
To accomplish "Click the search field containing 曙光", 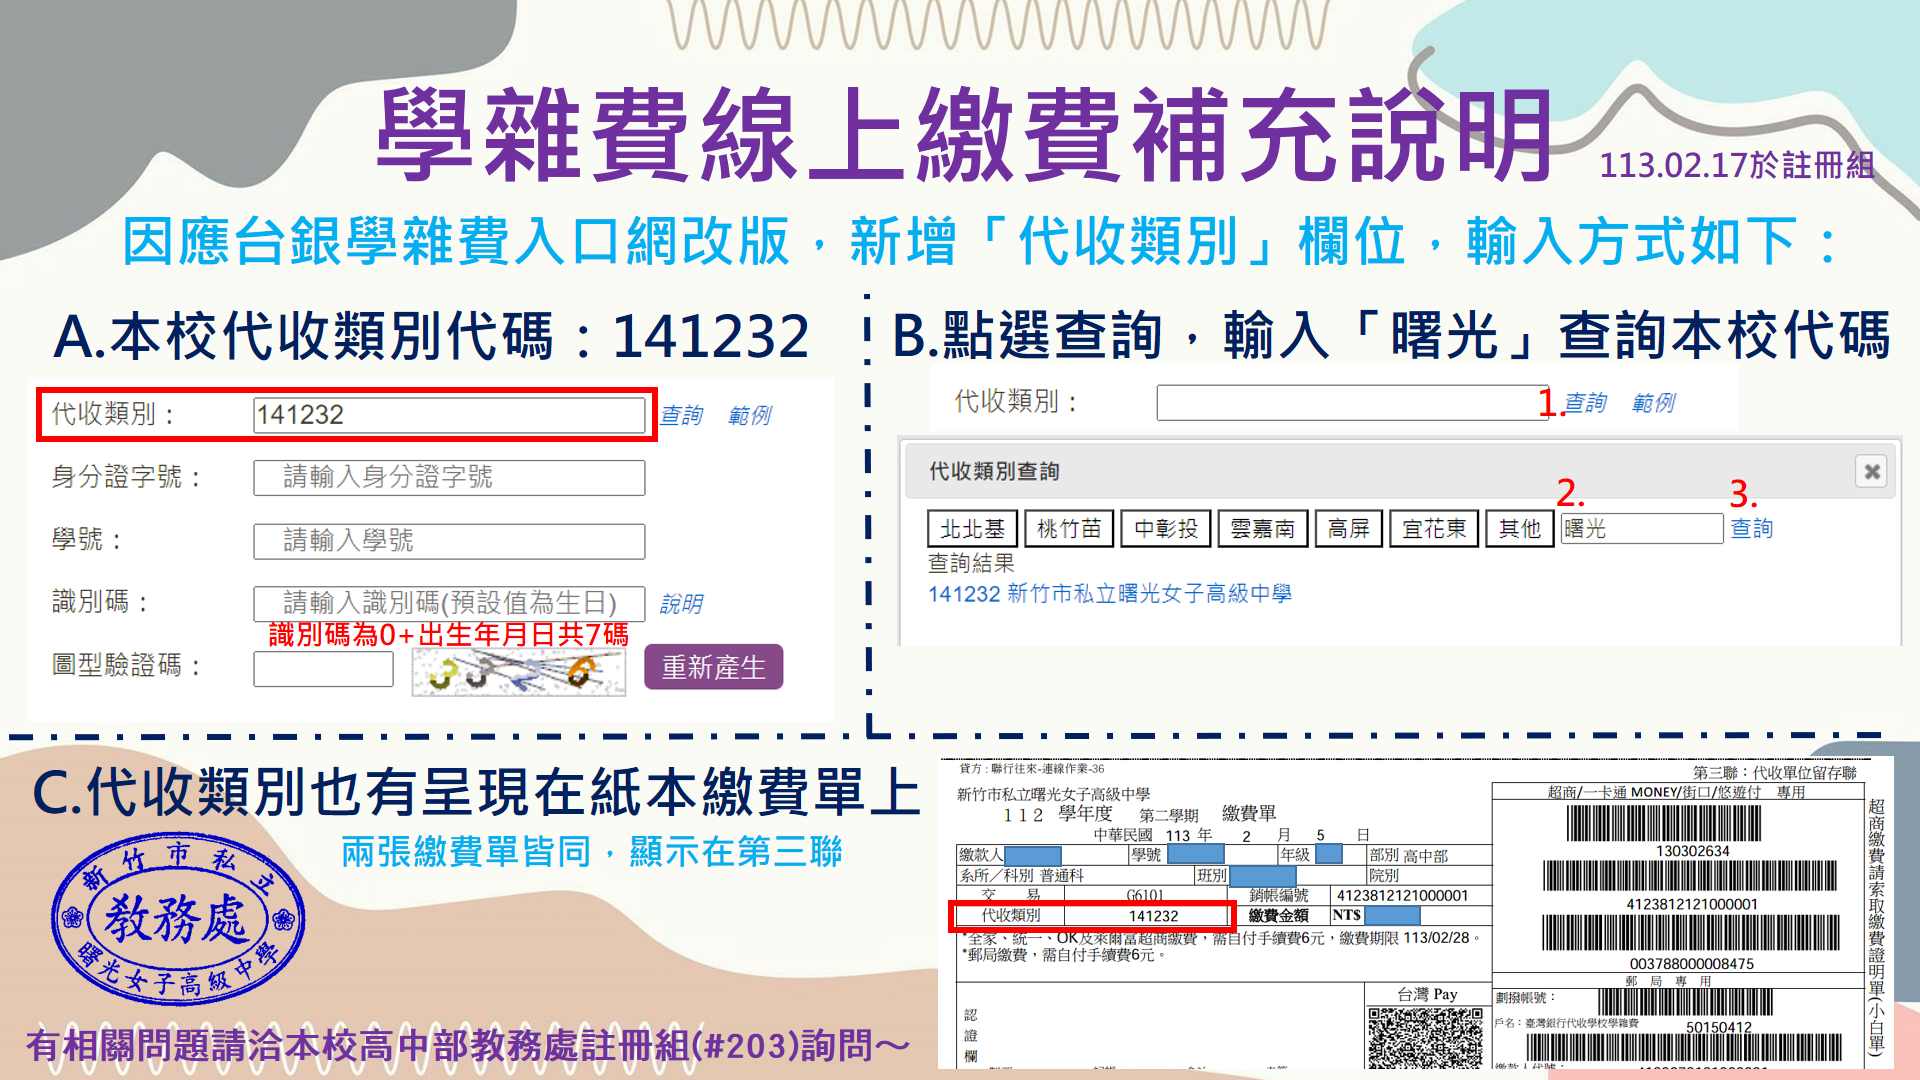I will coord(1642,529).
